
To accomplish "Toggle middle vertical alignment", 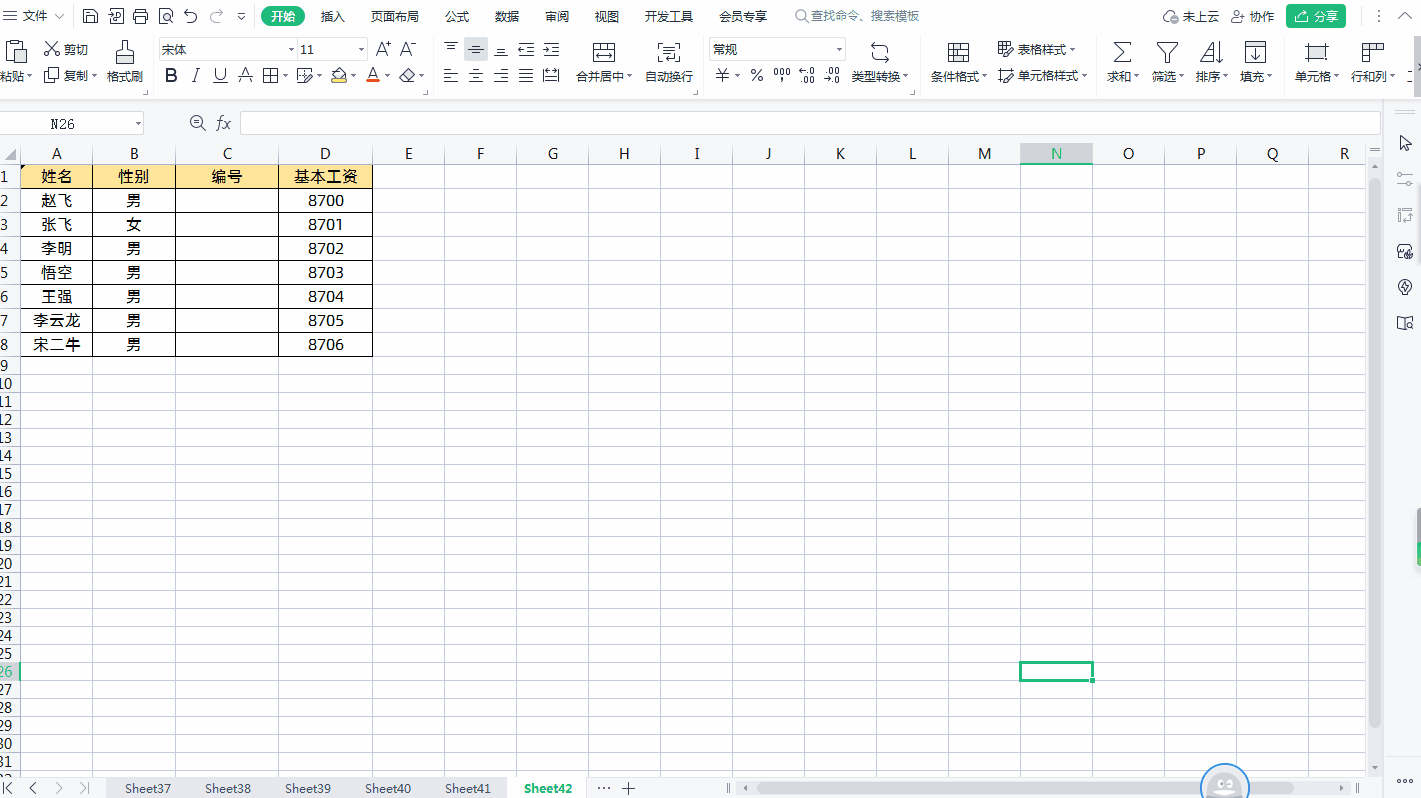I will pyautogui.click(x=476, y=49).
